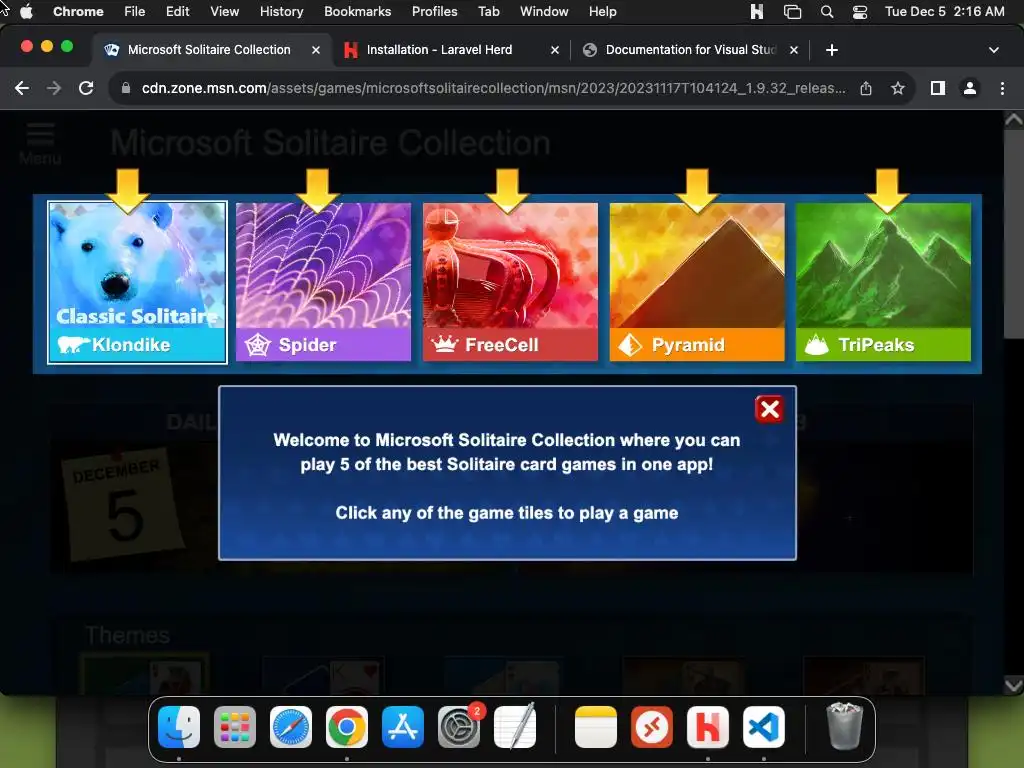Viewport: 1024px width, 768px height.
Task: Open the Apple menu
Action: [26, 11]
